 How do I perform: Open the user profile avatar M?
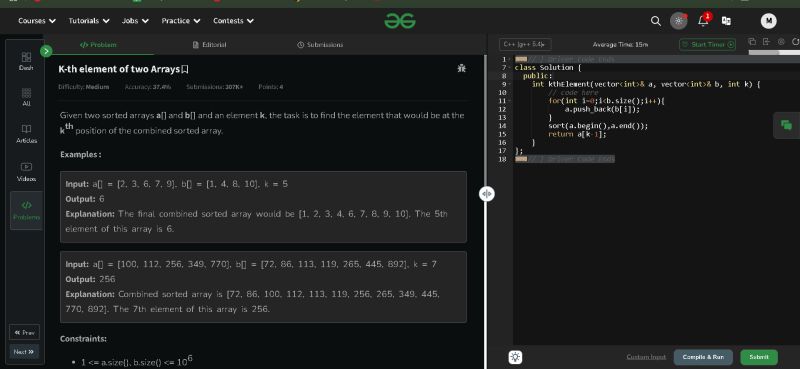click(768, 21)
